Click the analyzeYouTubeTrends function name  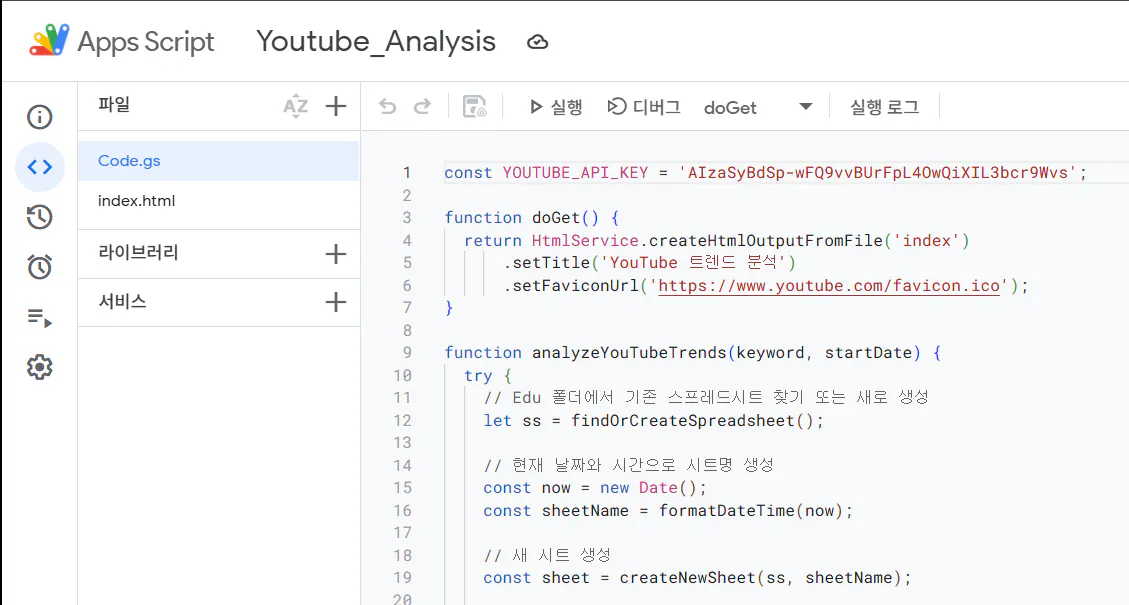(629, 353)
